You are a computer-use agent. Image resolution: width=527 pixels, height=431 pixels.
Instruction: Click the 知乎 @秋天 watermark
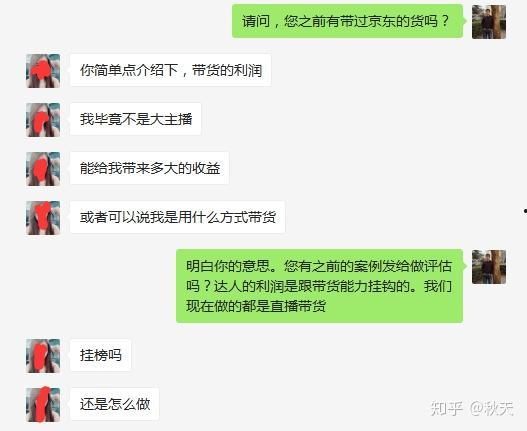pos(472,408)
